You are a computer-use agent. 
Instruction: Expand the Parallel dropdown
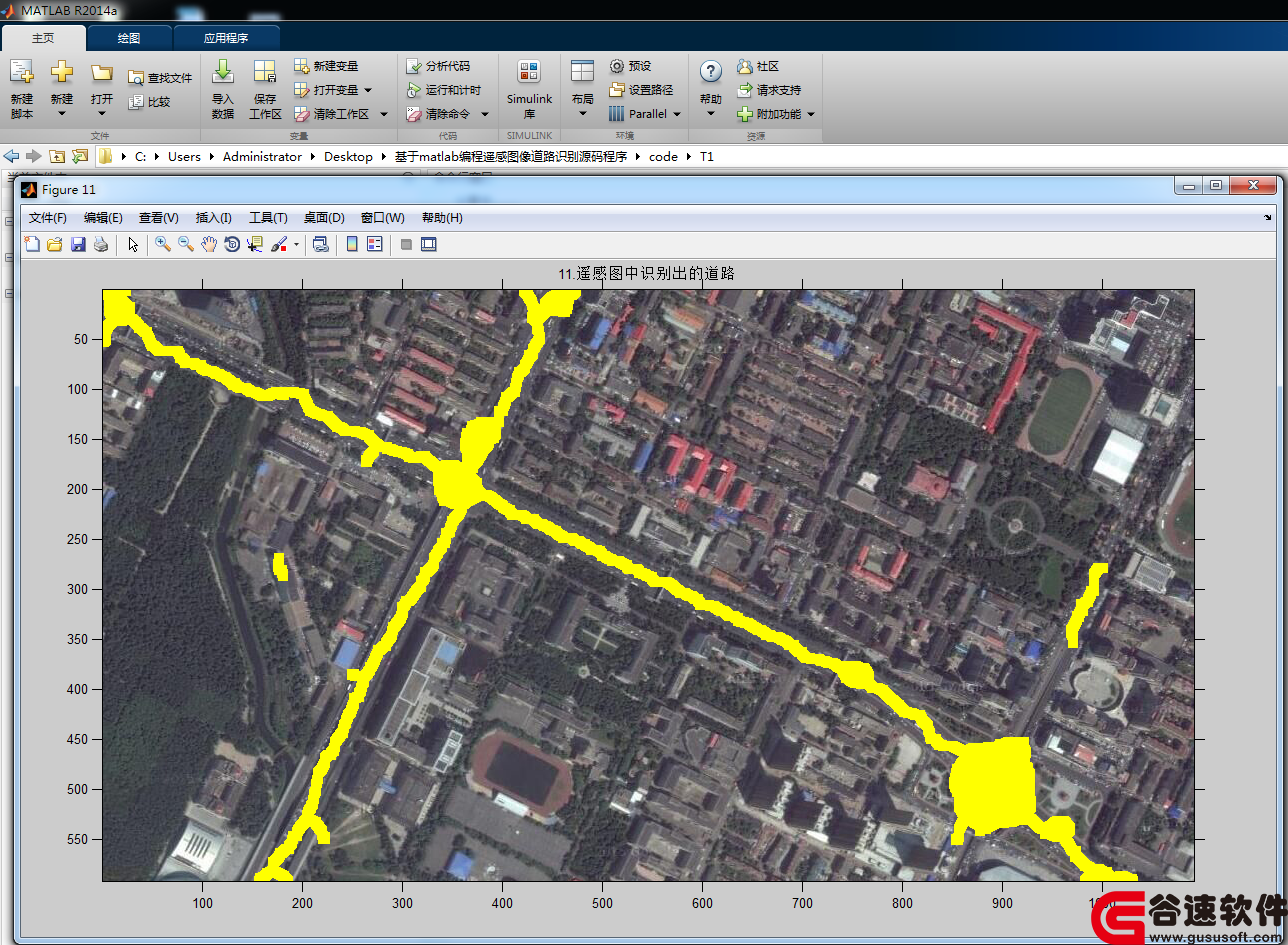point(677,114)
